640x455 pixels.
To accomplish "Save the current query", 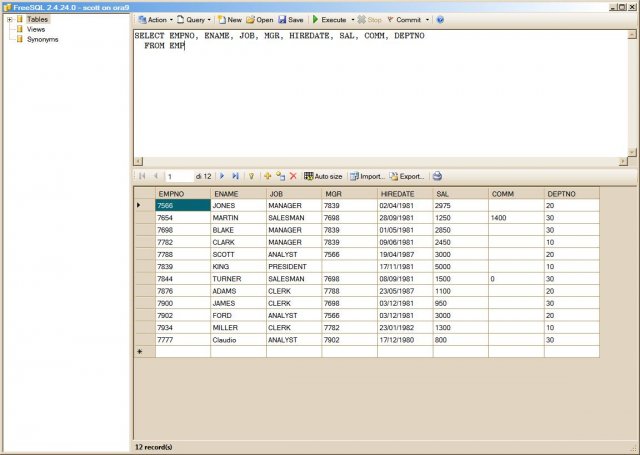I will [291, 19].
